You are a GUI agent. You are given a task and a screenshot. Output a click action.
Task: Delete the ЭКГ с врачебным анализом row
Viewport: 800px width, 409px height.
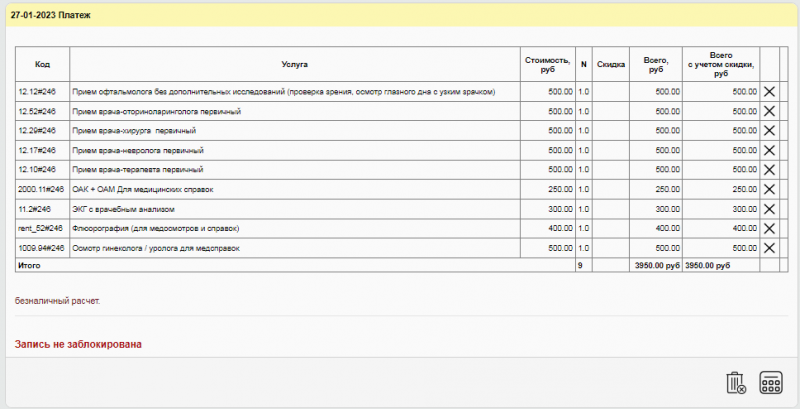pyautogui.click(x=769, y=209)
